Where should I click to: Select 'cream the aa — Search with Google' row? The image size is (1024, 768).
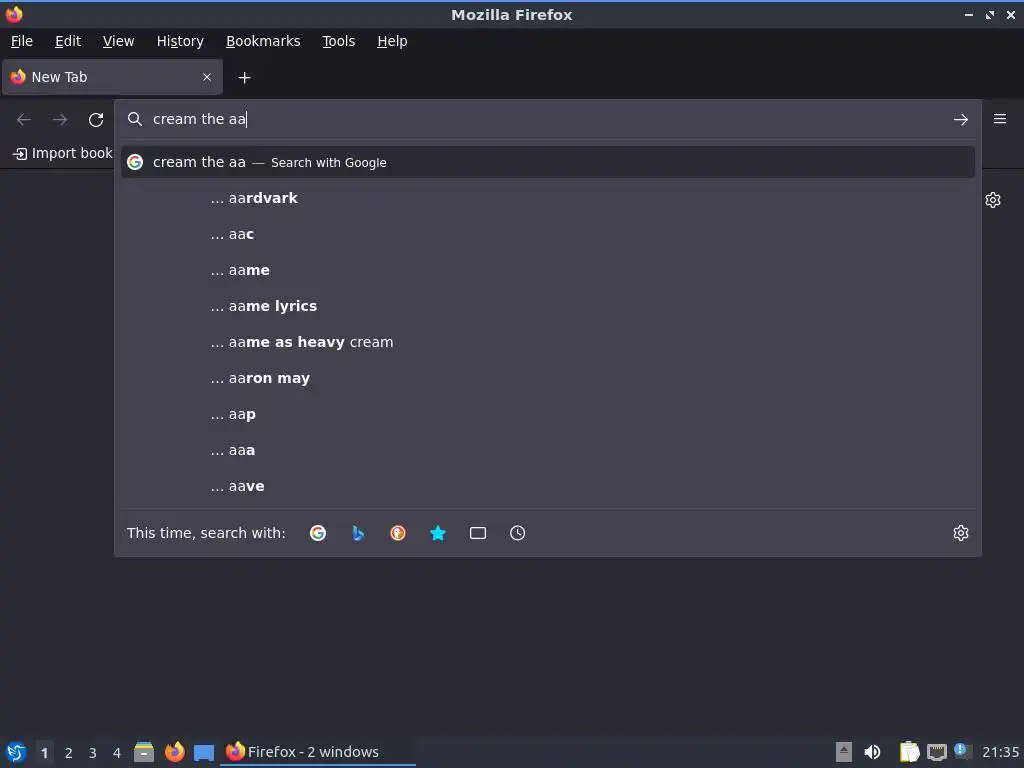[547, 162]
